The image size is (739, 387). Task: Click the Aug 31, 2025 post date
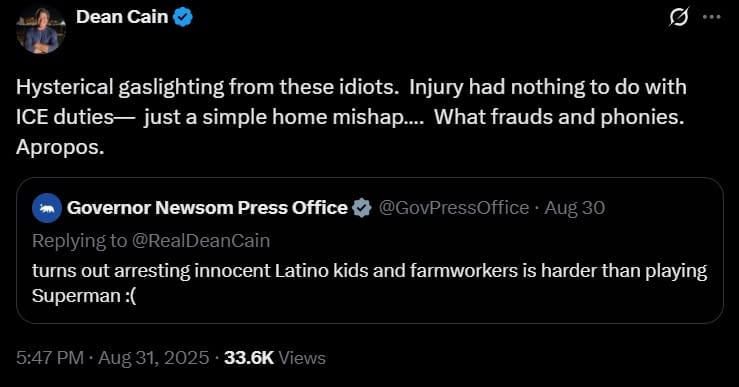tap(154, 358)
